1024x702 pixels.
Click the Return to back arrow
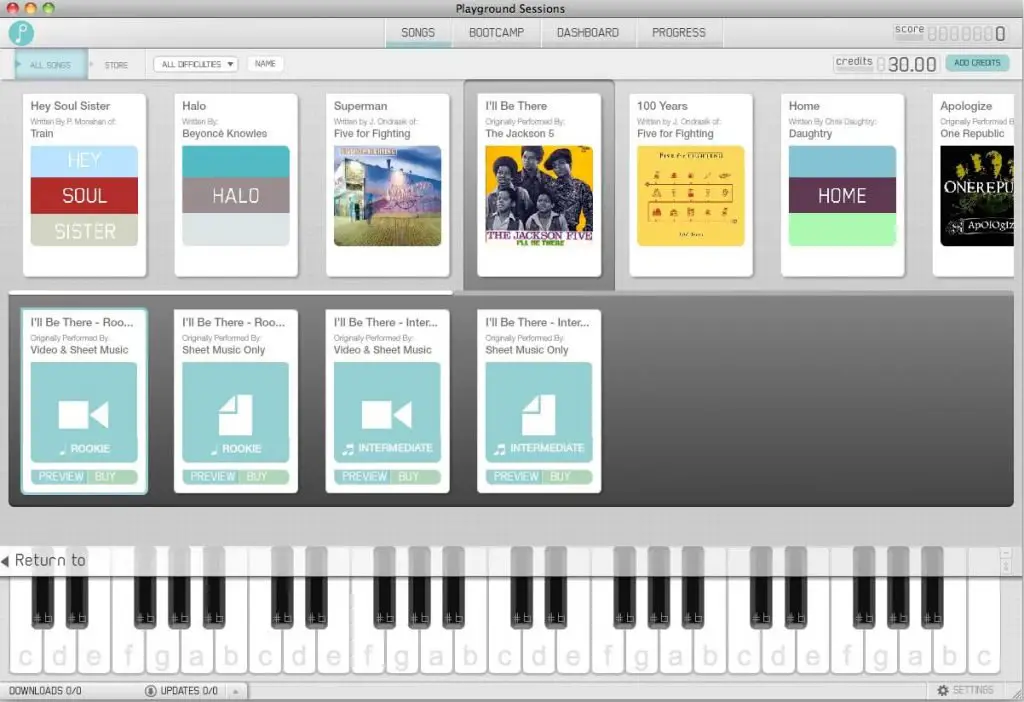(x=5, y=561)
